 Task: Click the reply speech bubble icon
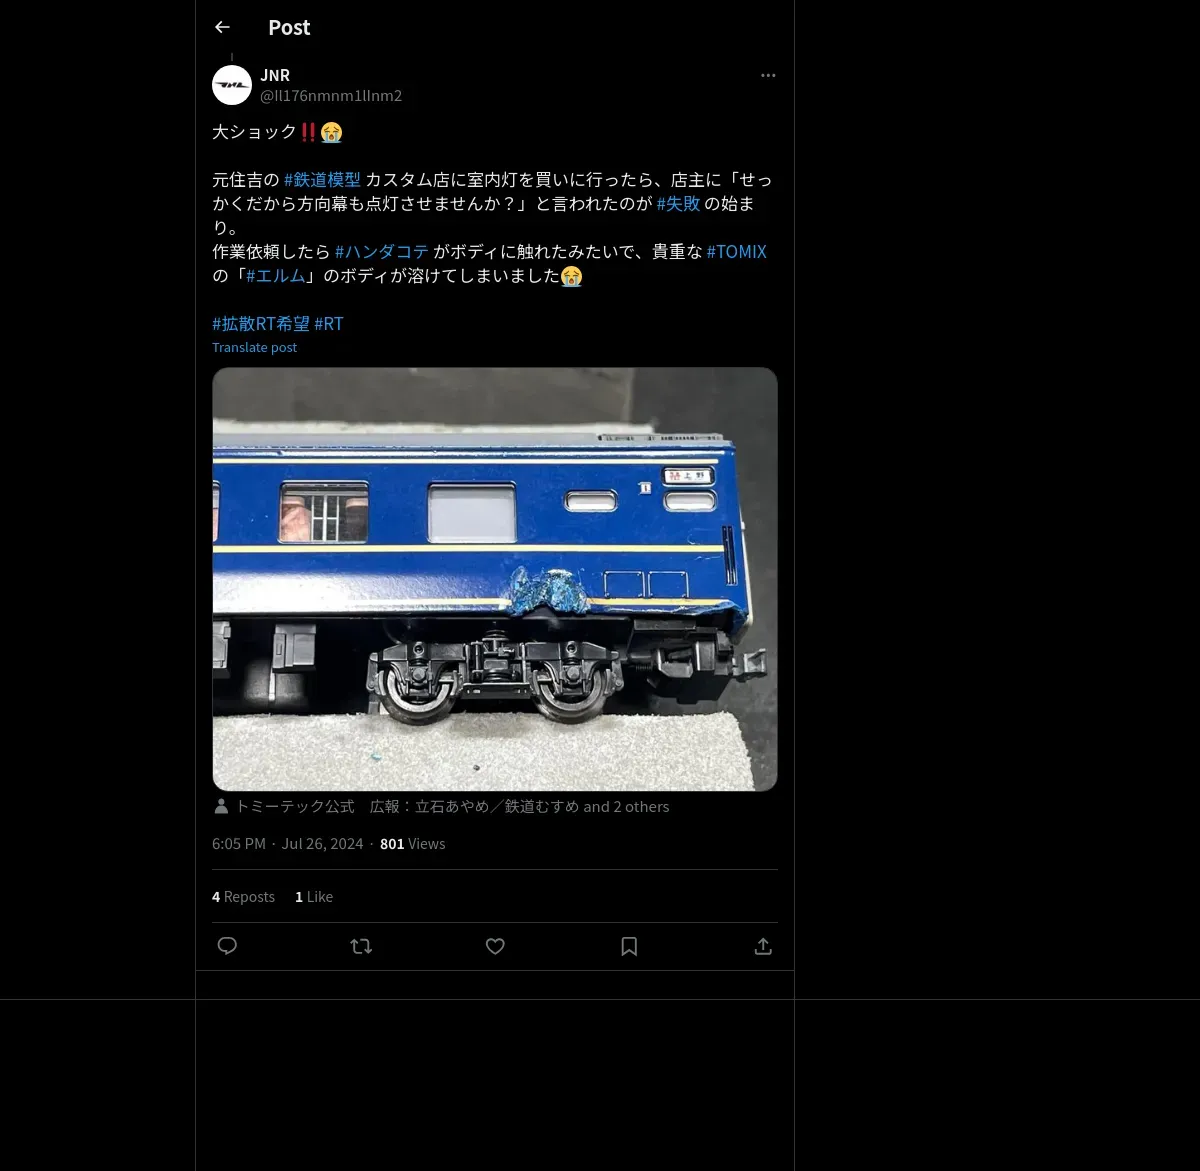[227, 946]
